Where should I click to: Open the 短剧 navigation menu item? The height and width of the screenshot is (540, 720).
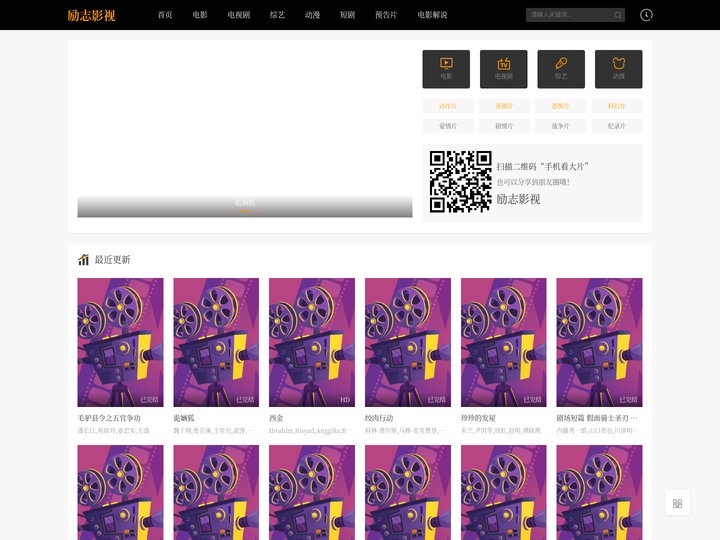pyautogui.click(x=347, y=15)
